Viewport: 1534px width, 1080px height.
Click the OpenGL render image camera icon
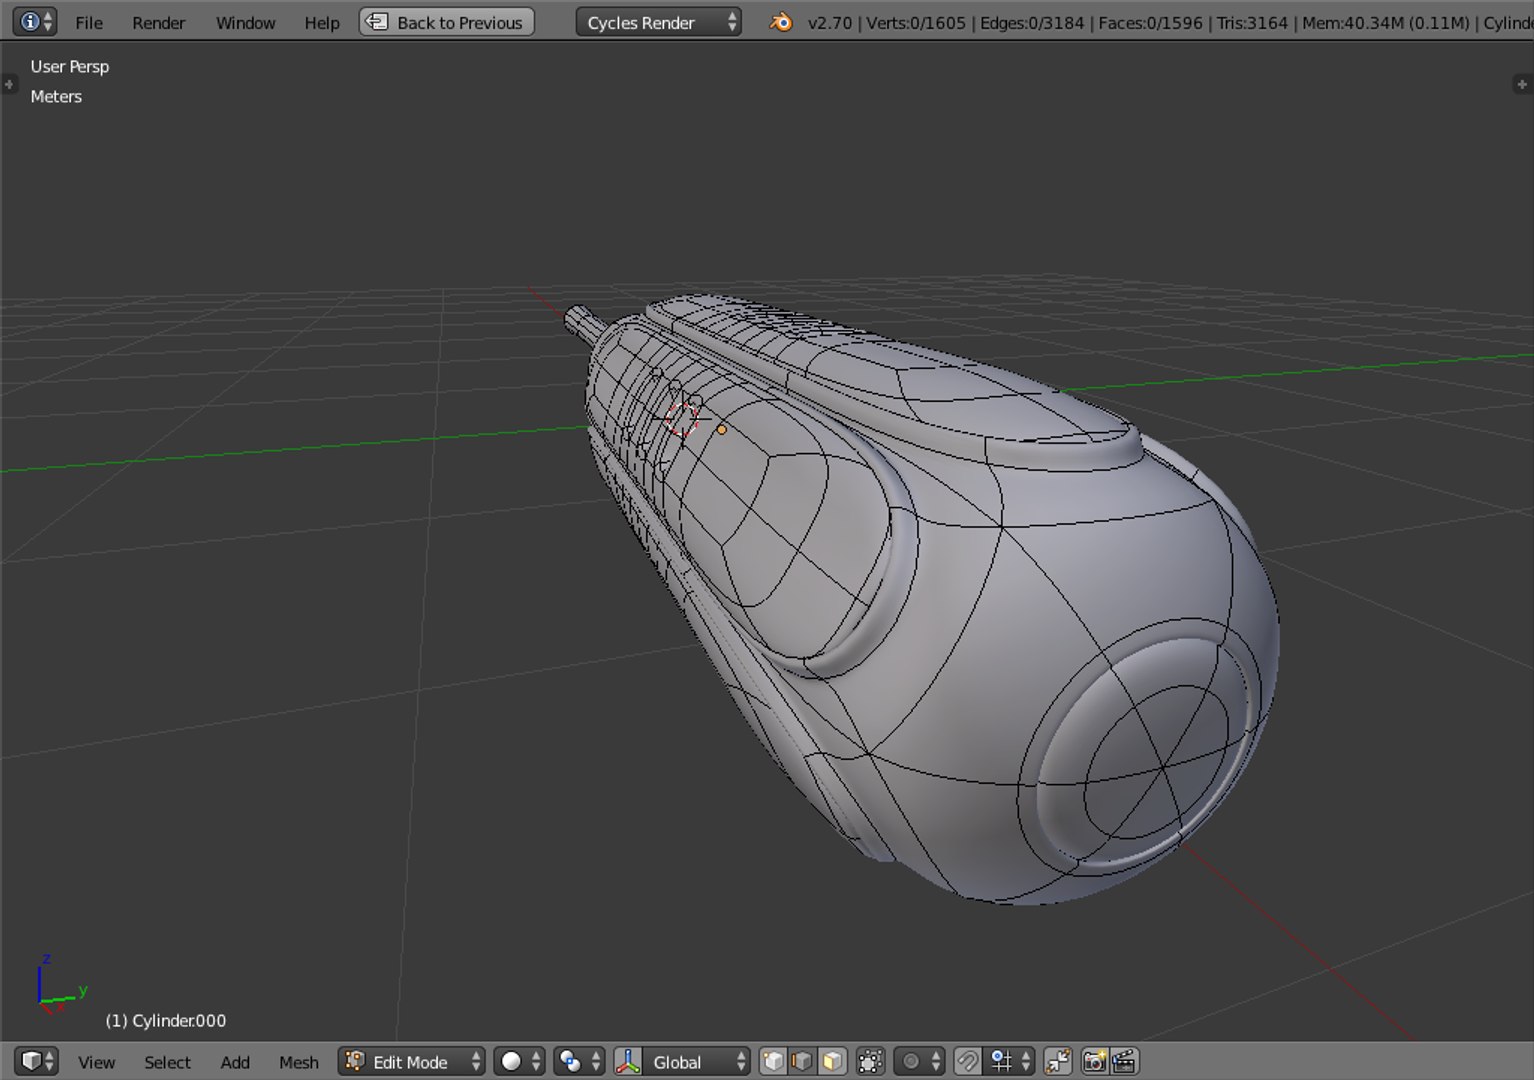tap(1095, 1061)
